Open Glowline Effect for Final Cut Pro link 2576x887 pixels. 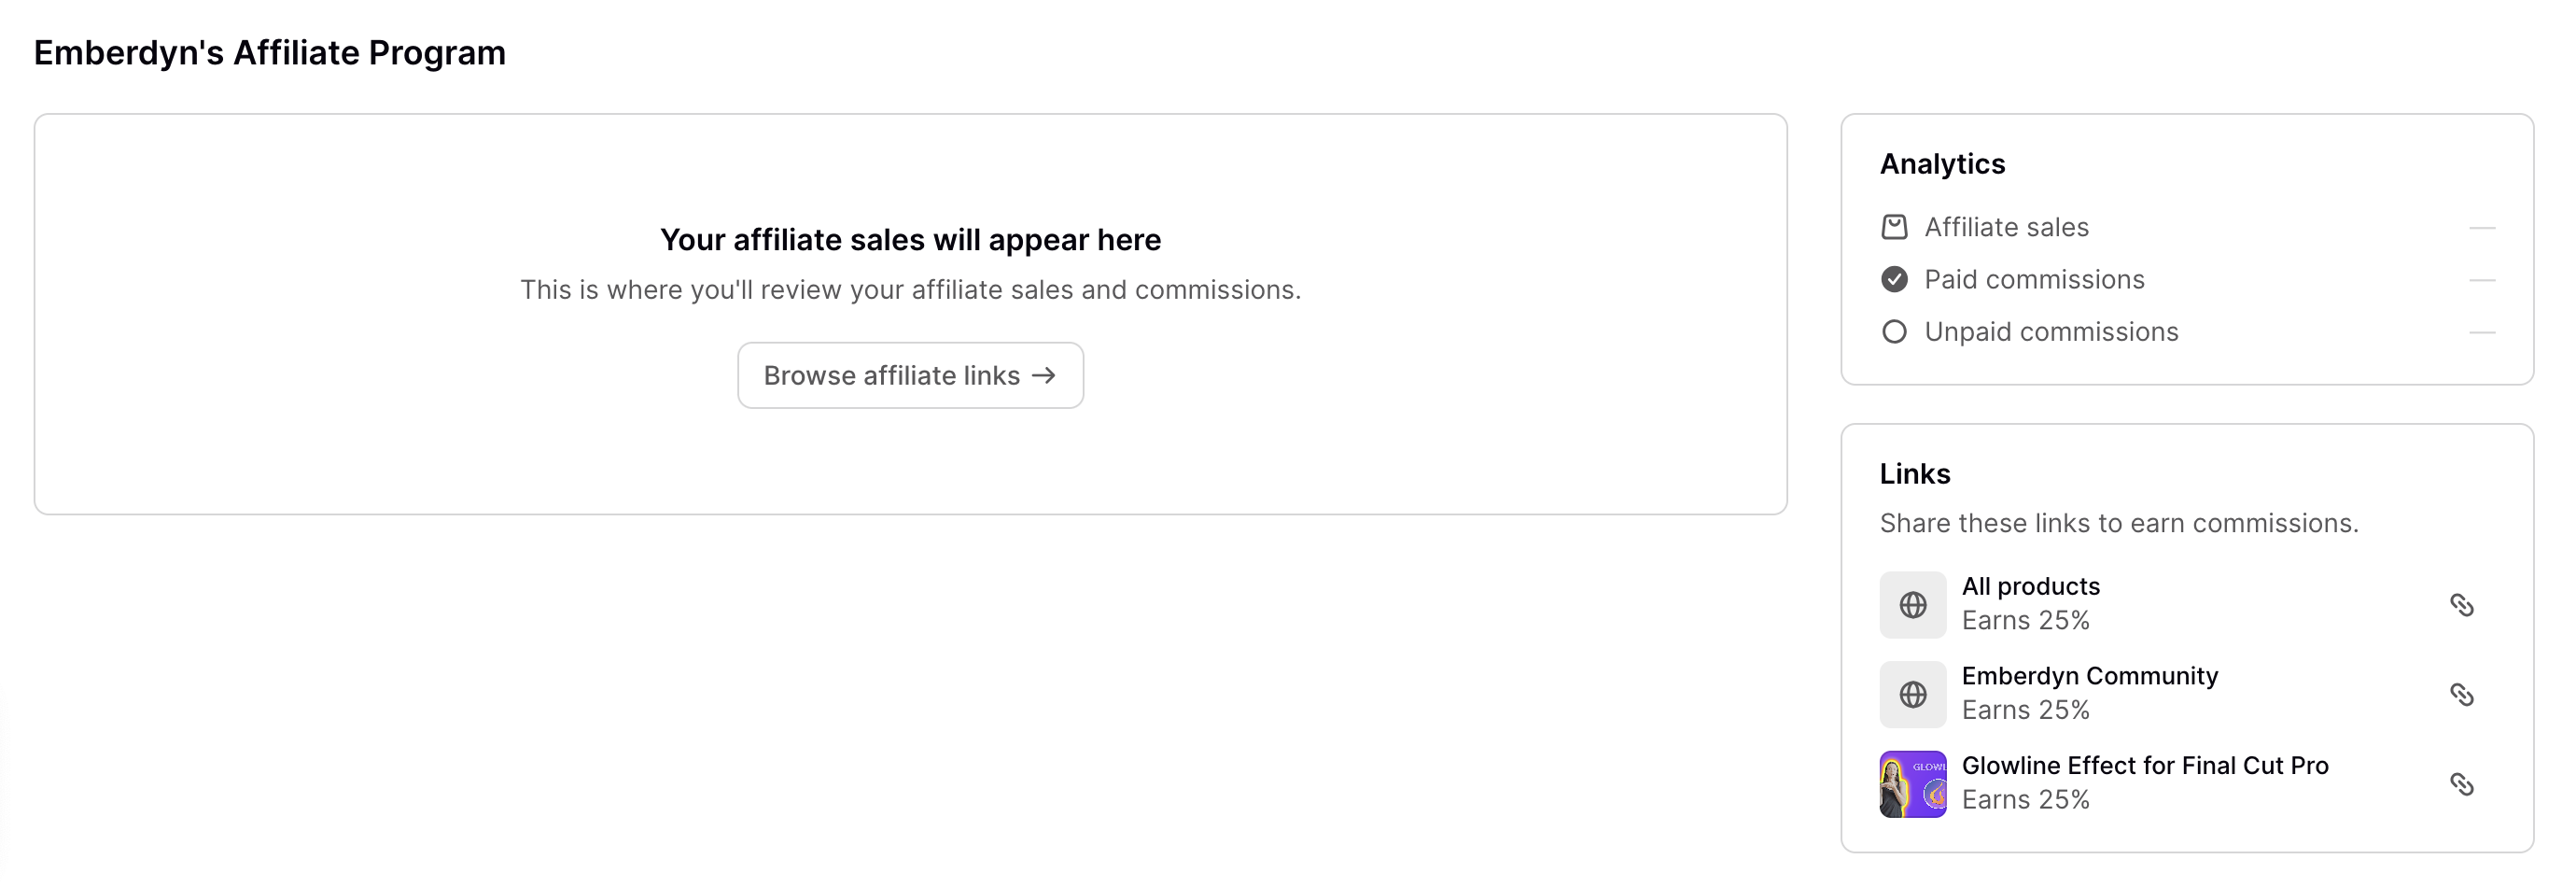[x=2145, y=766]
